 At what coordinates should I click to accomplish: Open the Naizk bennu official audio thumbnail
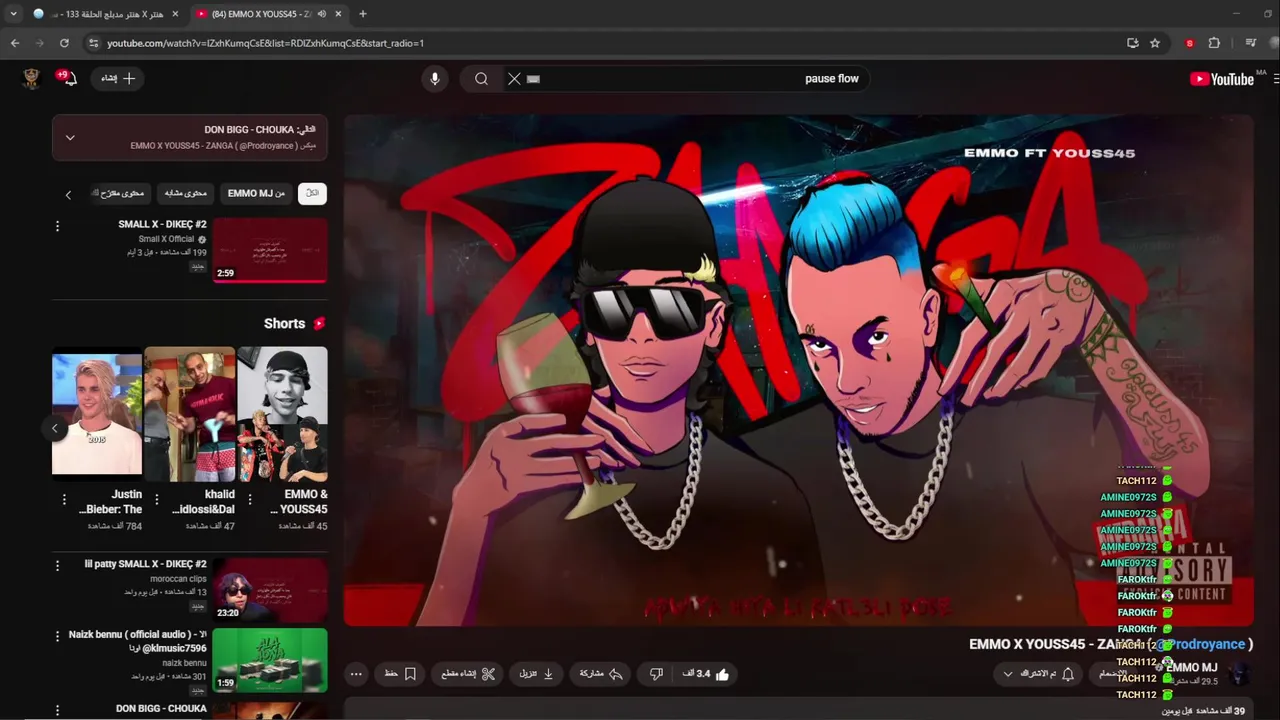[x=270, y=660]
